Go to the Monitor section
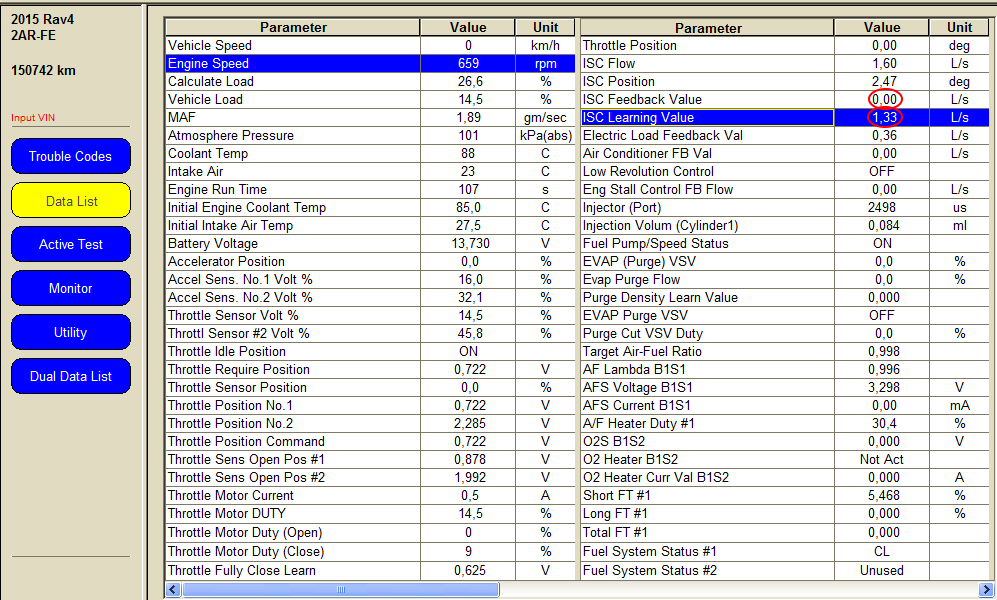Image resolution: width=997 pixels, height=600 pixels. click(71, 288)
